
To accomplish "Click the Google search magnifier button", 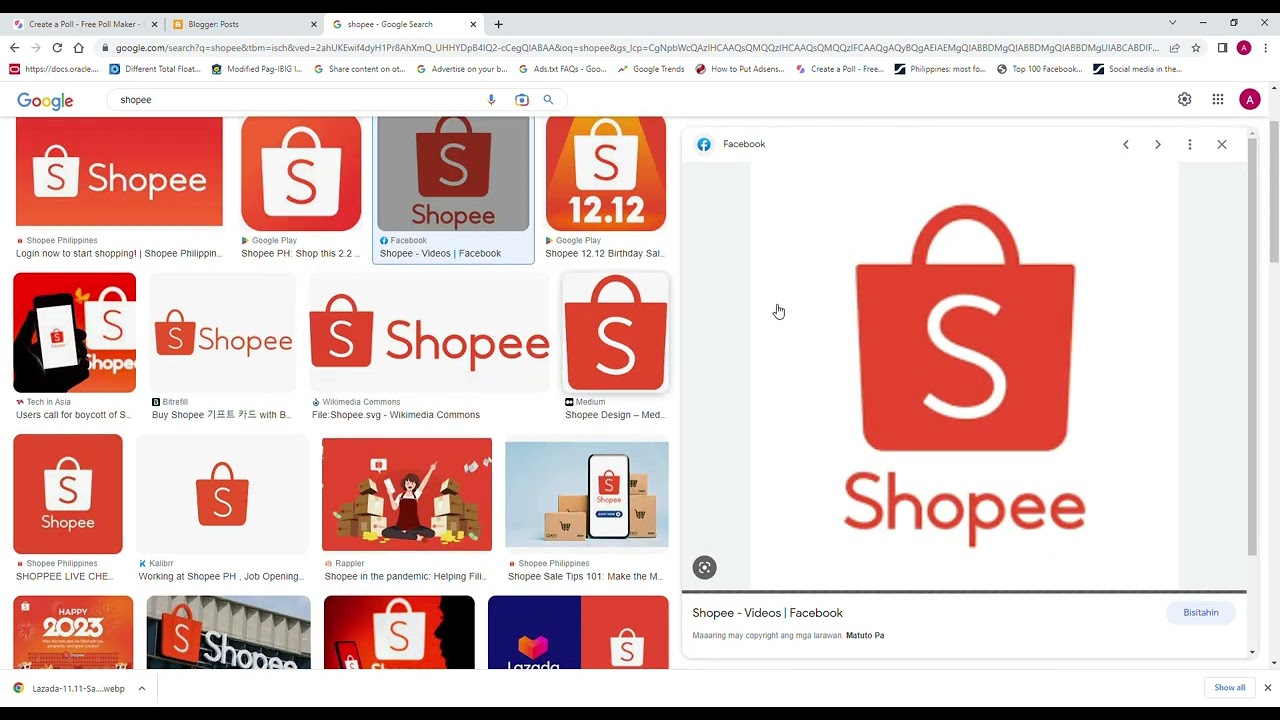I will [x=548, y=100].
